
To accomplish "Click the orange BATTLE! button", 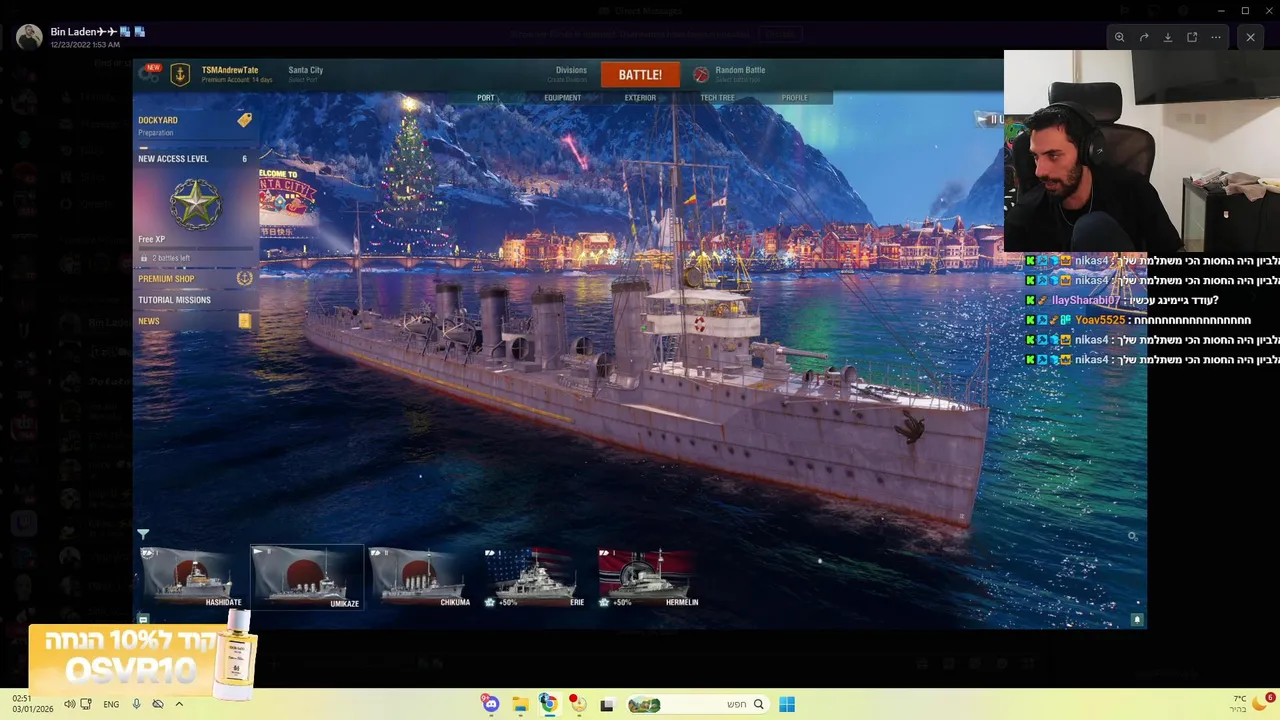I will pyautogui.click(x=640, y=75).
